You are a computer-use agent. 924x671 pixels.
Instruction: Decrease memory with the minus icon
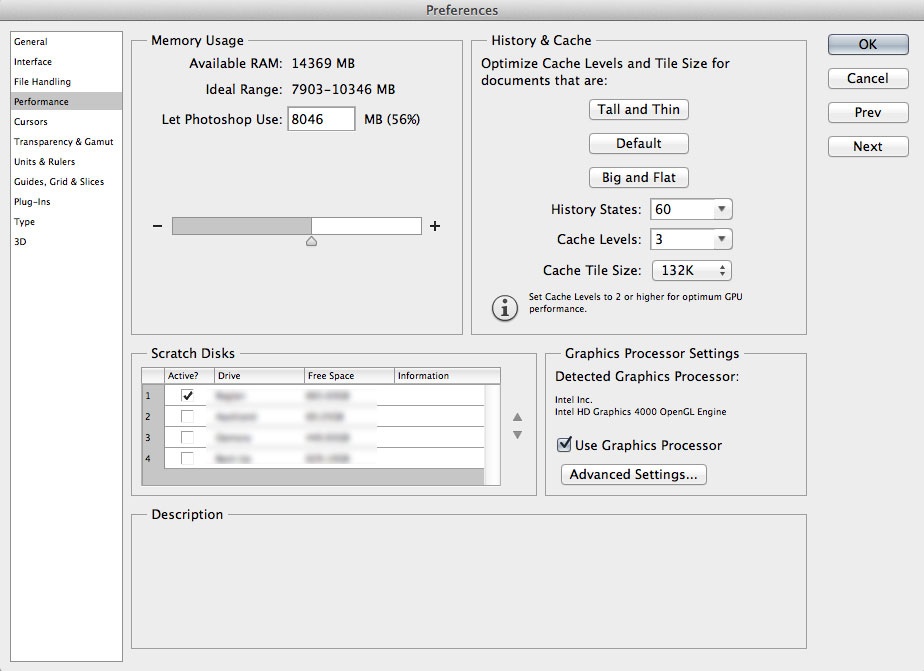(x=157, y=226)
